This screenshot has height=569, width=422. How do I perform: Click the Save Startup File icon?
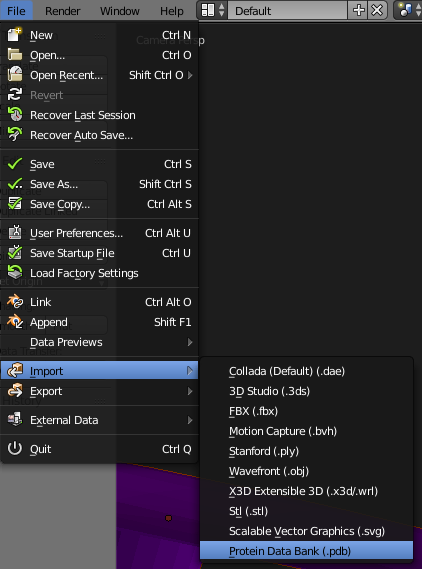(15, 253)
